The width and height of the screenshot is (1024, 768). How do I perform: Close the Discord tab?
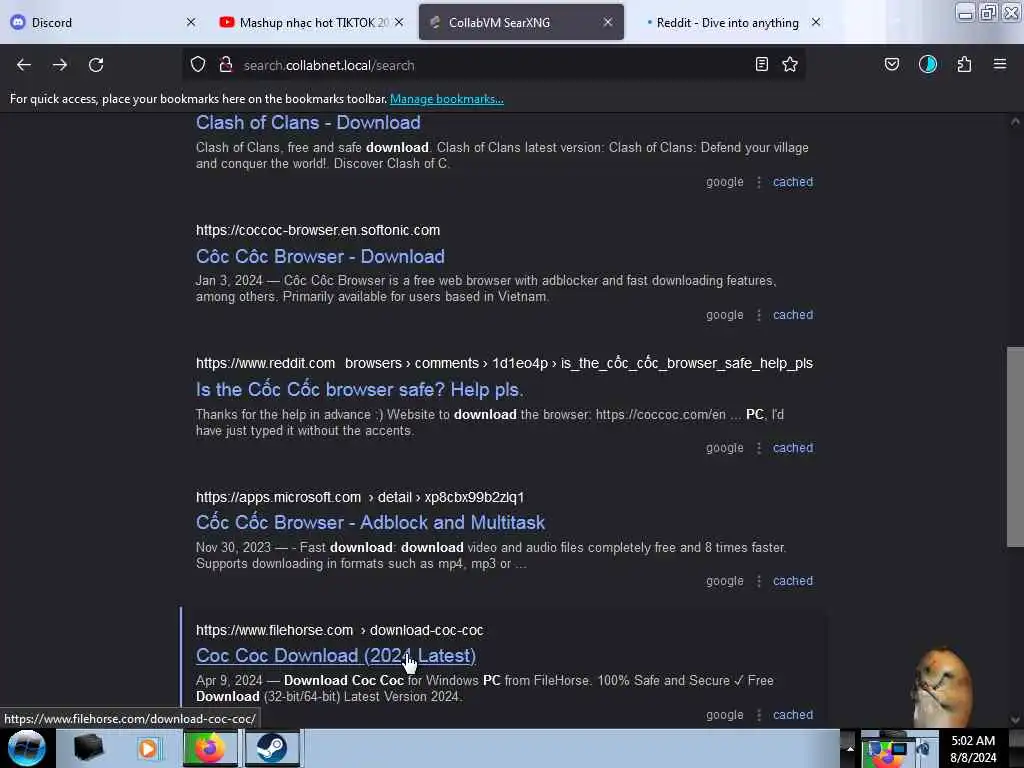[191, 22]
